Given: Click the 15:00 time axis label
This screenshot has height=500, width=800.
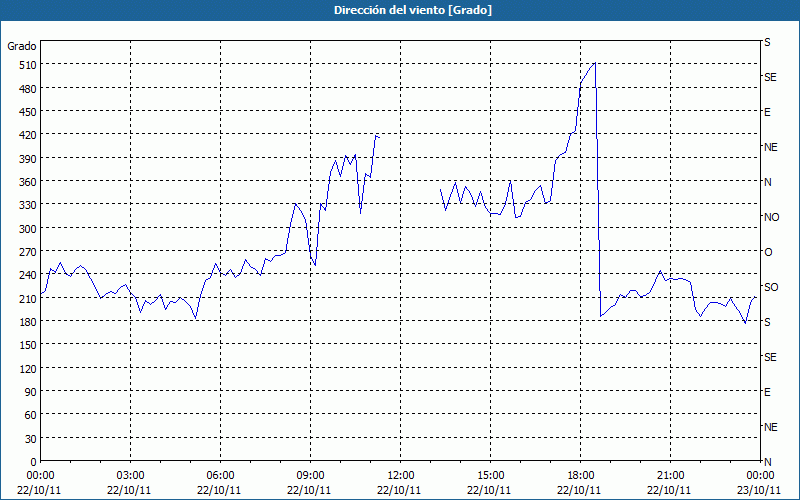Looking at the screenshot, I should coord(490,476).
